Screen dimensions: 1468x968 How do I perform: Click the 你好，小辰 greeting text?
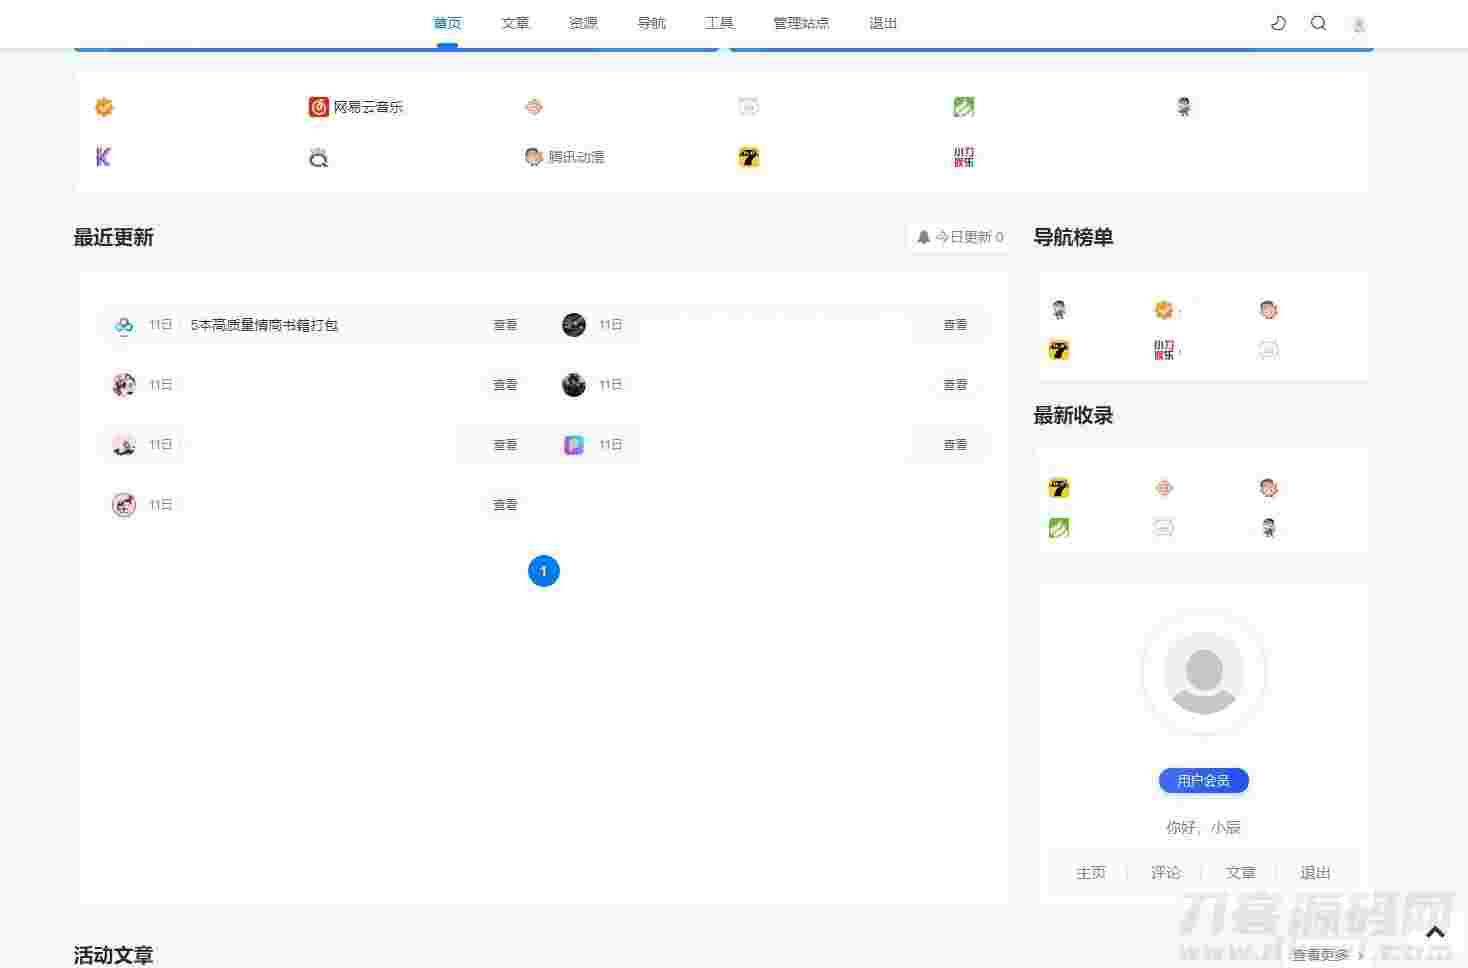tap(1204, 828)
